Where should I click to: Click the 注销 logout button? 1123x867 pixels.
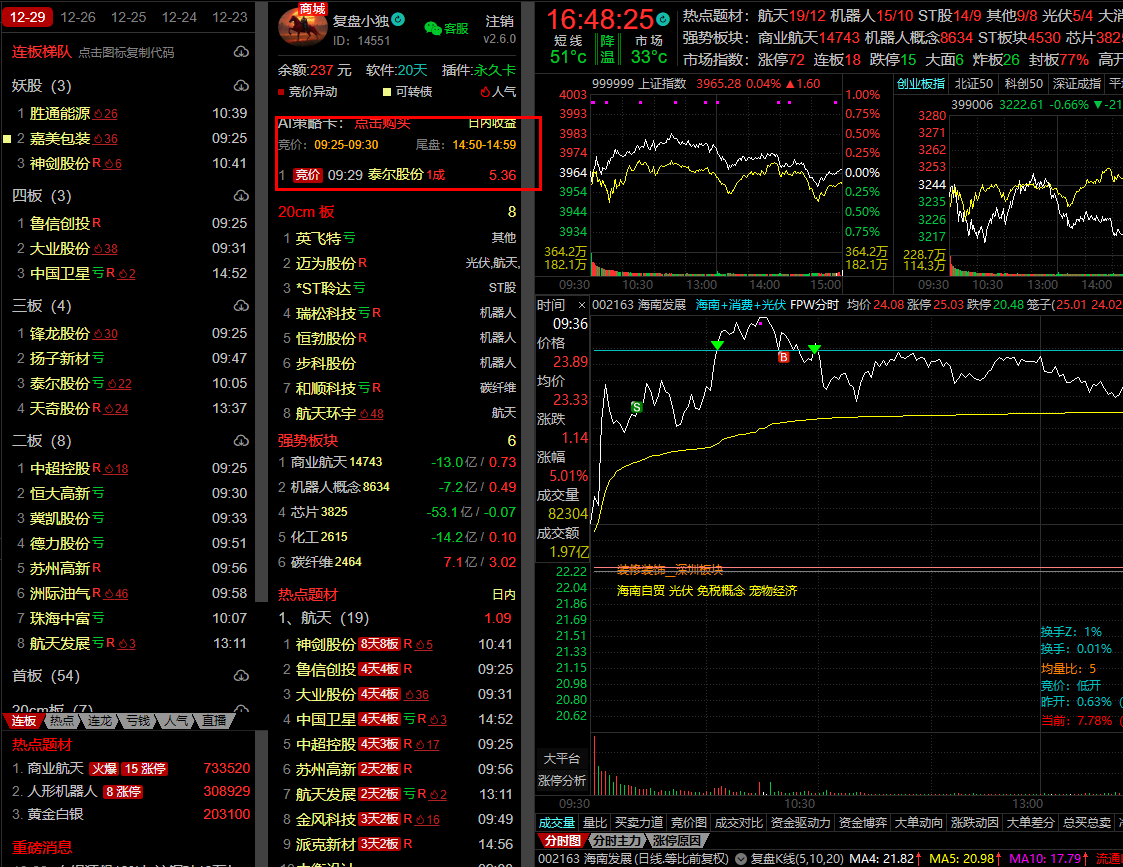point(499,21)
